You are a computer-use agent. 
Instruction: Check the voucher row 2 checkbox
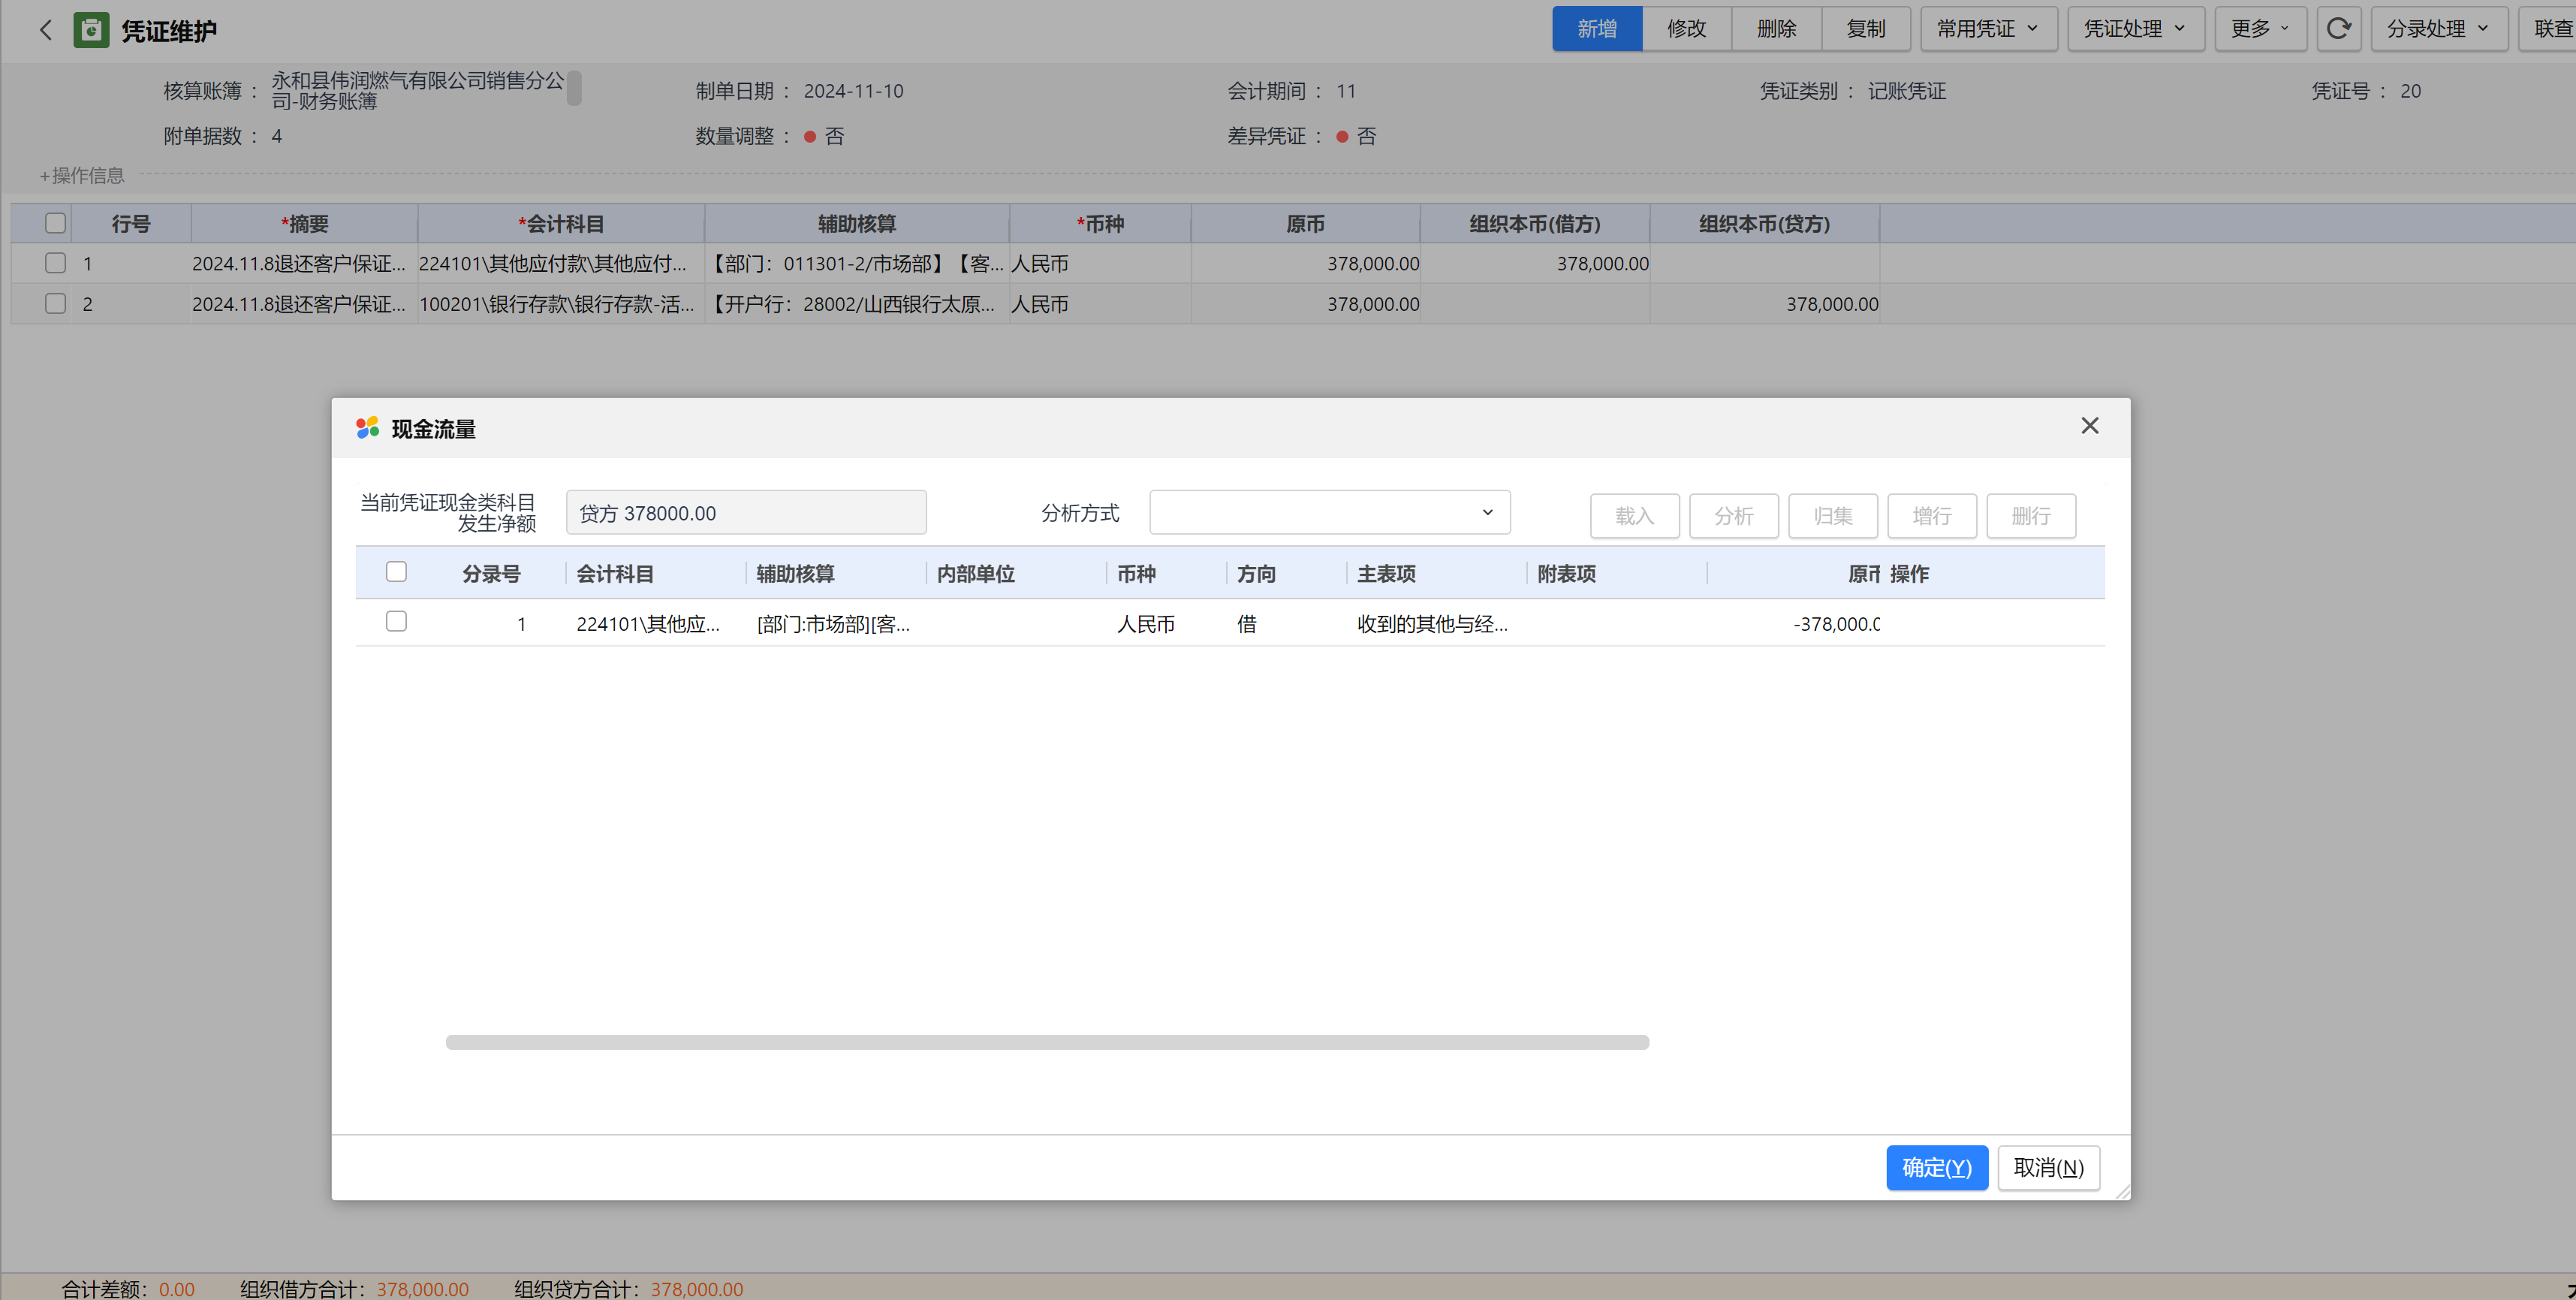(x=55, y=303)
